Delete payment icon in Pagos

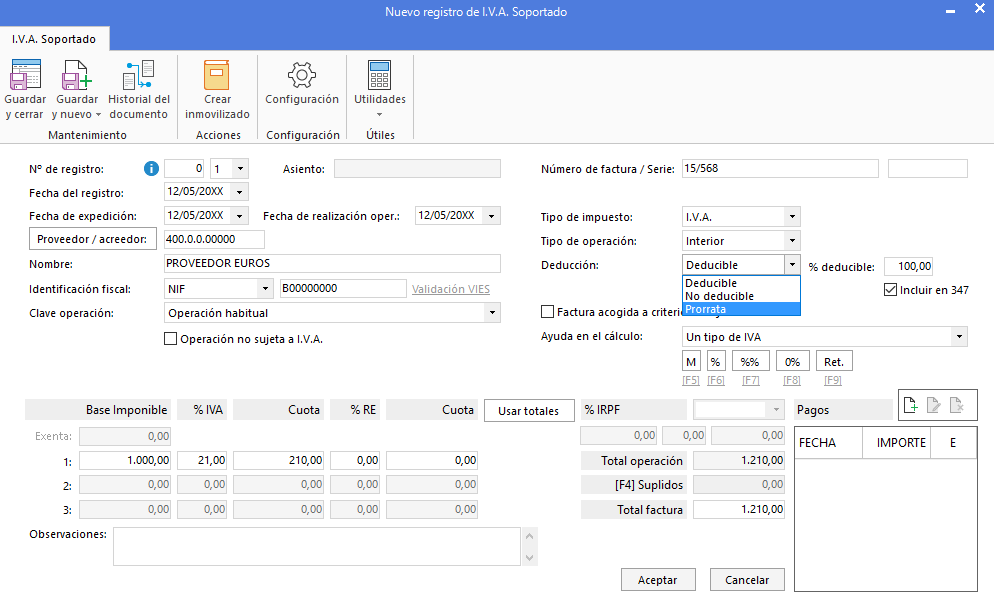pos(957,405)
